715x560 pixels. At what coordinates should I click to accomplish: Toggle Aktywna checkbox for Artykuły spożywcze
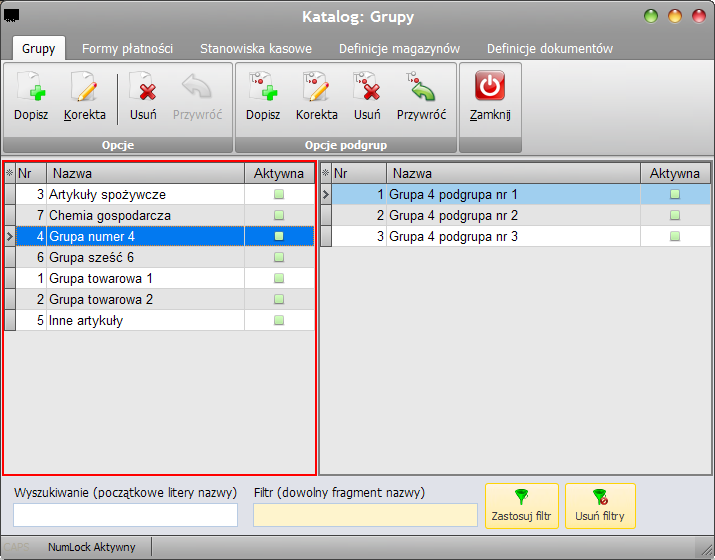279,194
